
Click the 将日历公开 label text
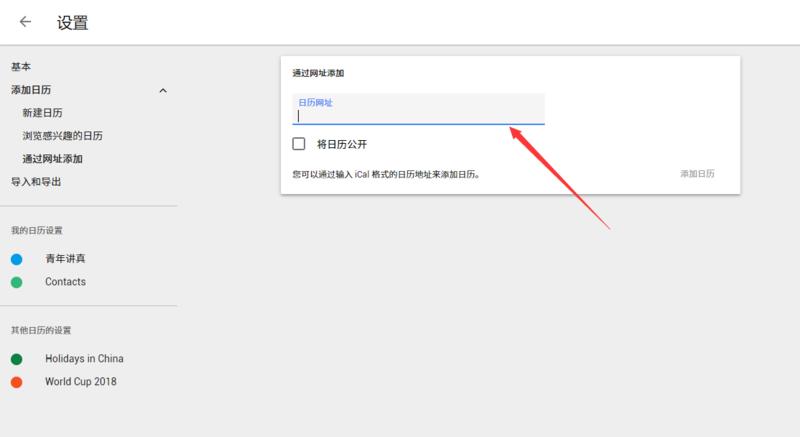coord(342,144)
